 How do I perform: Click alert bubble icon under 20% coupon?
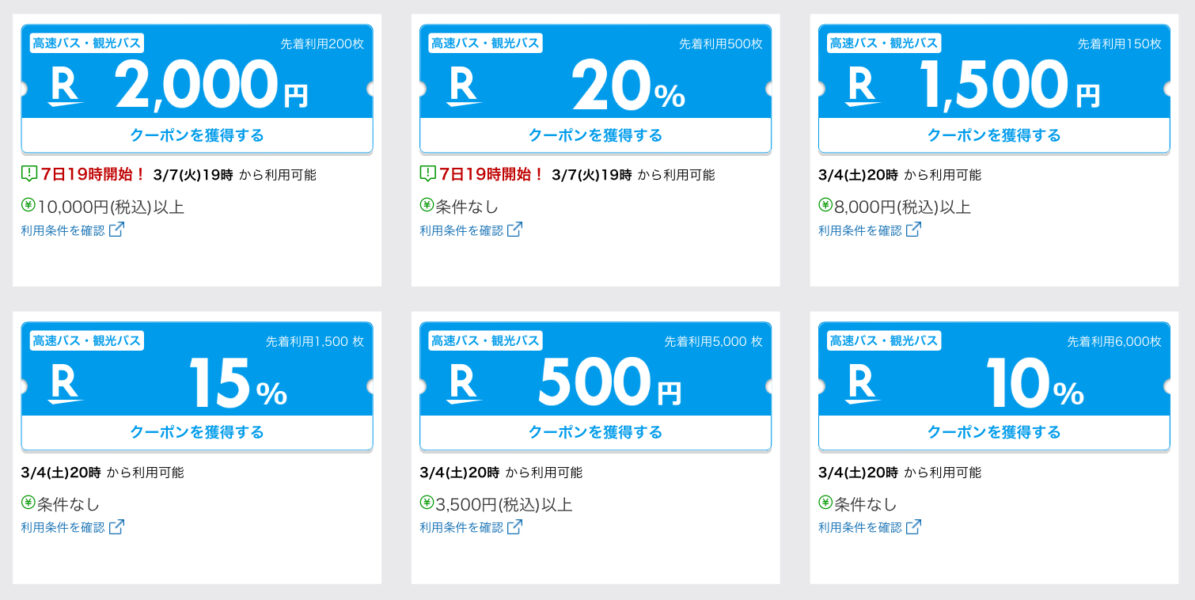coord(428,175)
